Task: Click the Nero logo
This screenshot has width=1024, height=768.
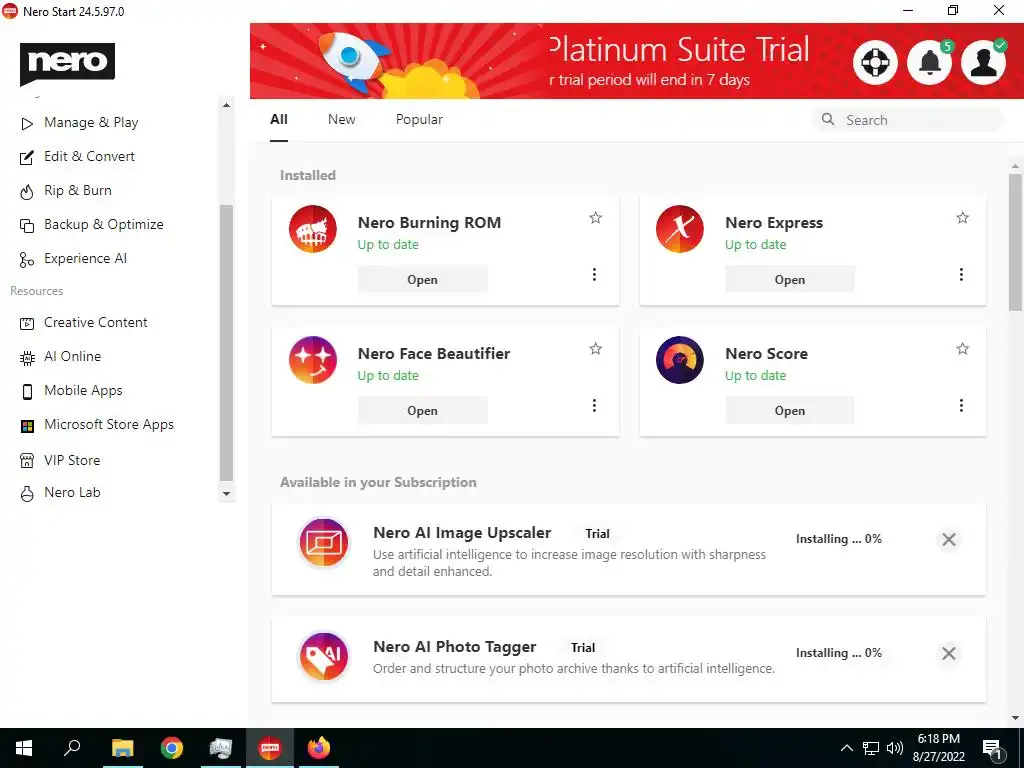Action: (x=67, y=63)
